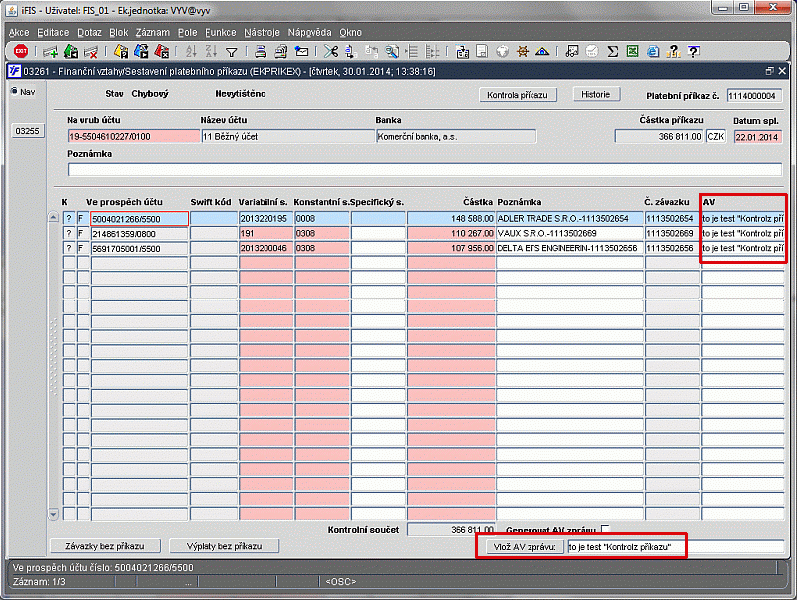Screen dimensions: 797x600
Task: Click note cell DELTA EFS ENGINEERIN-1113502656
Action: [x=570, y=248]
